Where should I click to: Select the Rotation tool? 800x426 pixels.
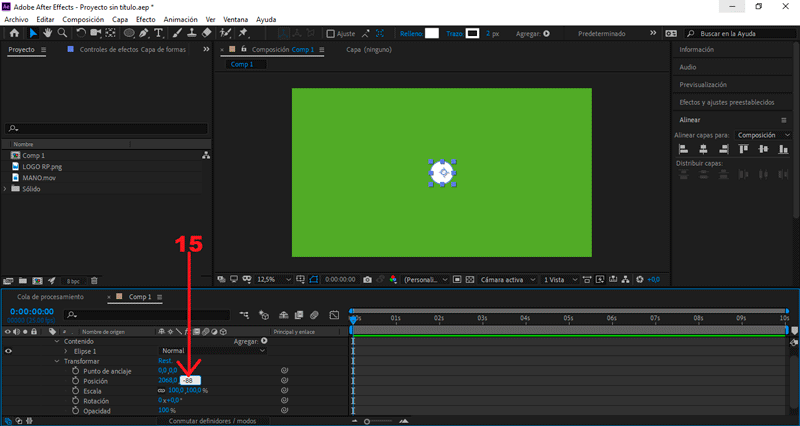pos(81,33)
